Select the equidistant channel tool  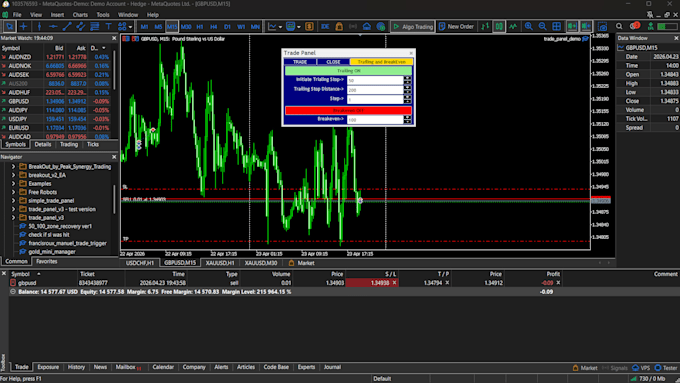point(81,27)
